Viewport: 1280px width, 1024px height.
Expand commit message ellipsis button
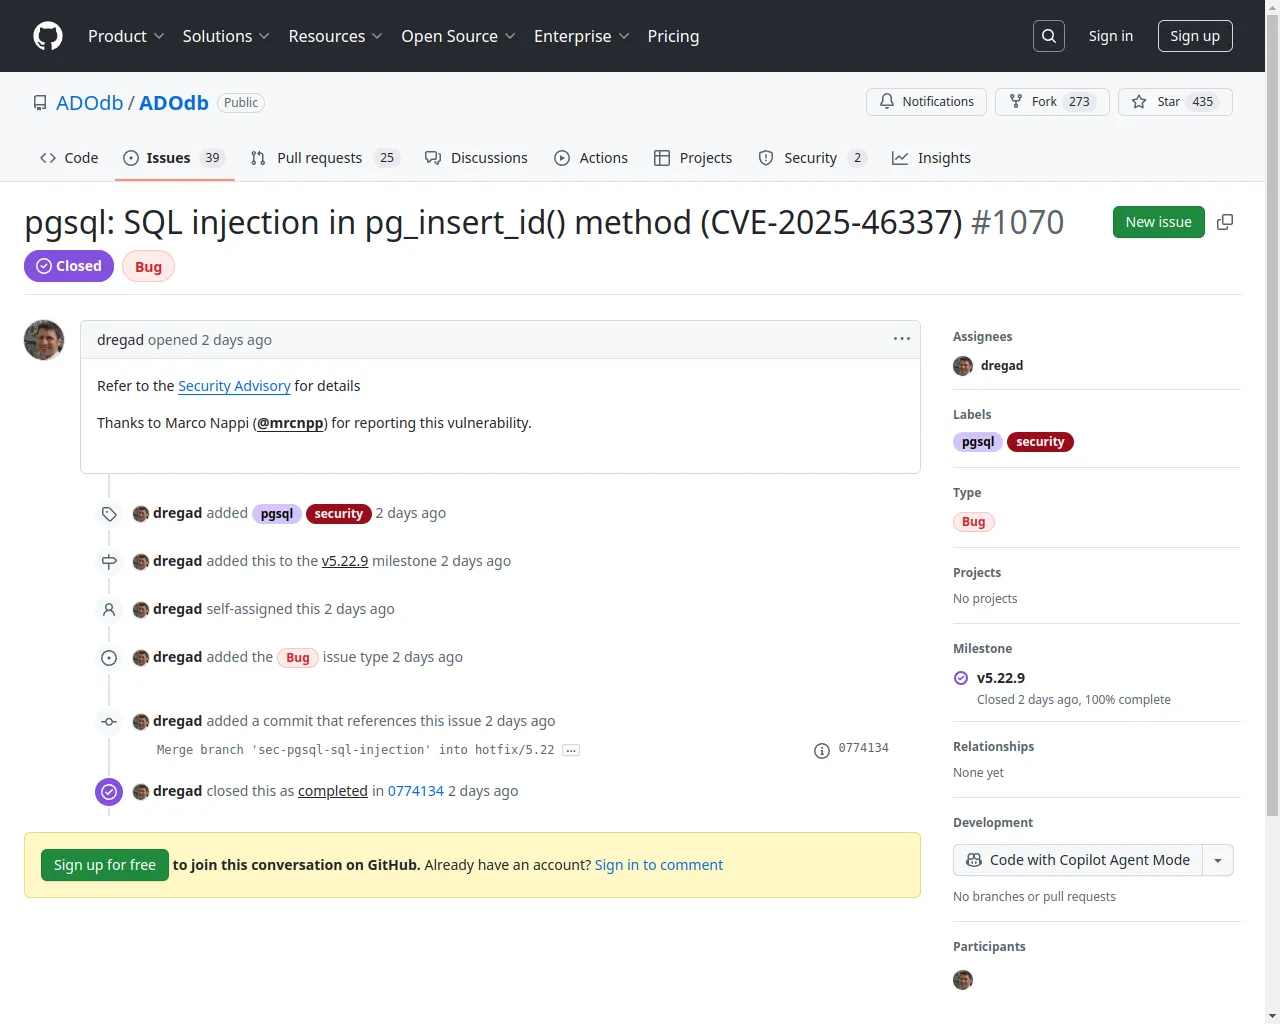571,750
